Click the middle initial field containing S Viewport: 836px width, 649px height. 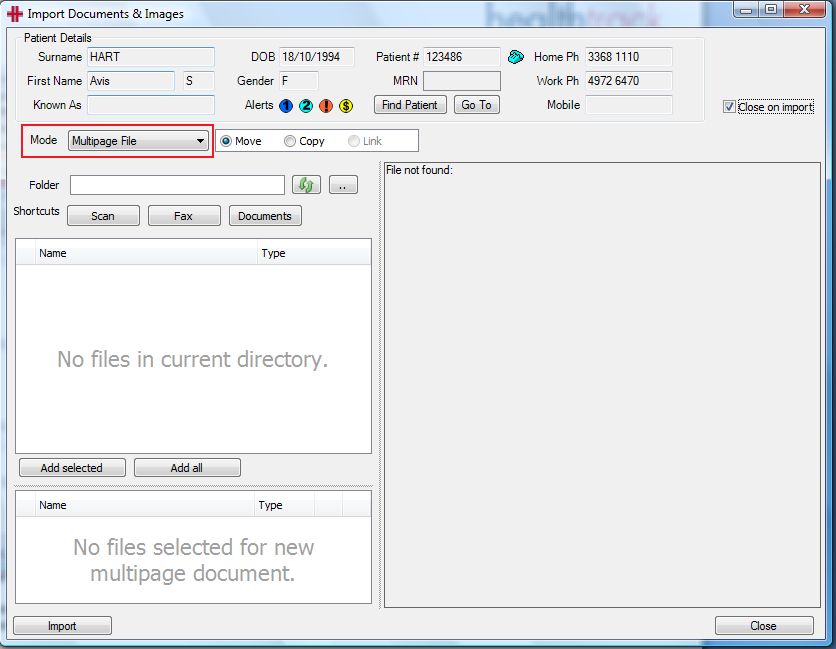(x=198, y=81)
